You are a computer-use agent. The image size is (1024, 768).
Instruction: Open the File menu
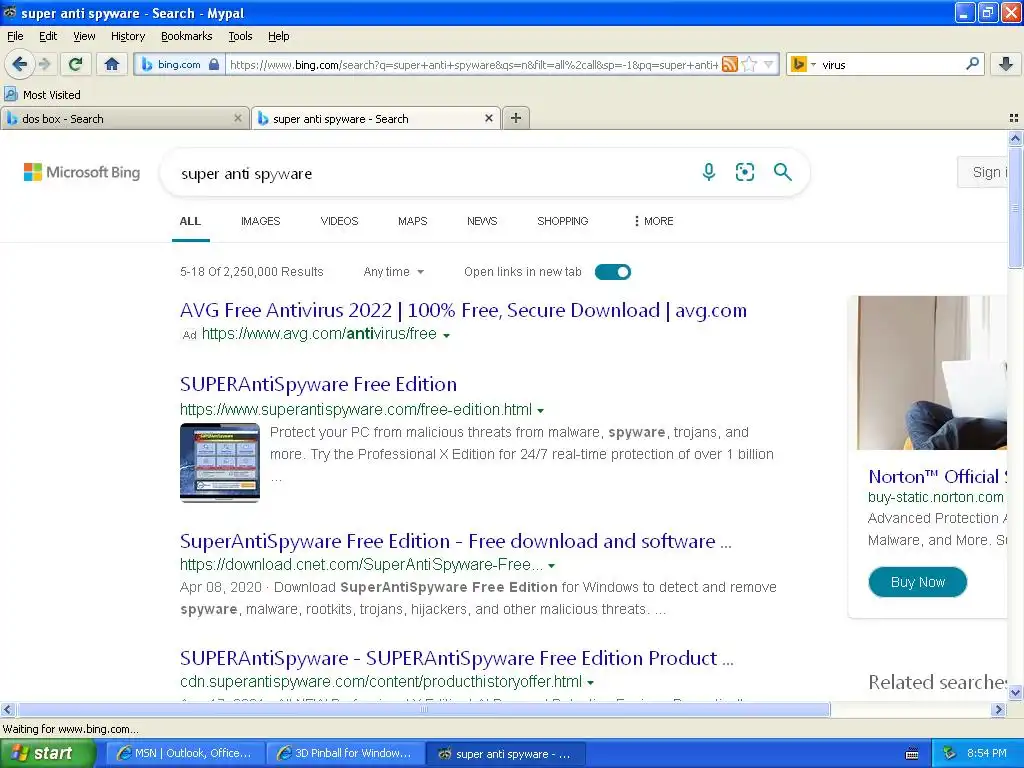tap(15, 36)
